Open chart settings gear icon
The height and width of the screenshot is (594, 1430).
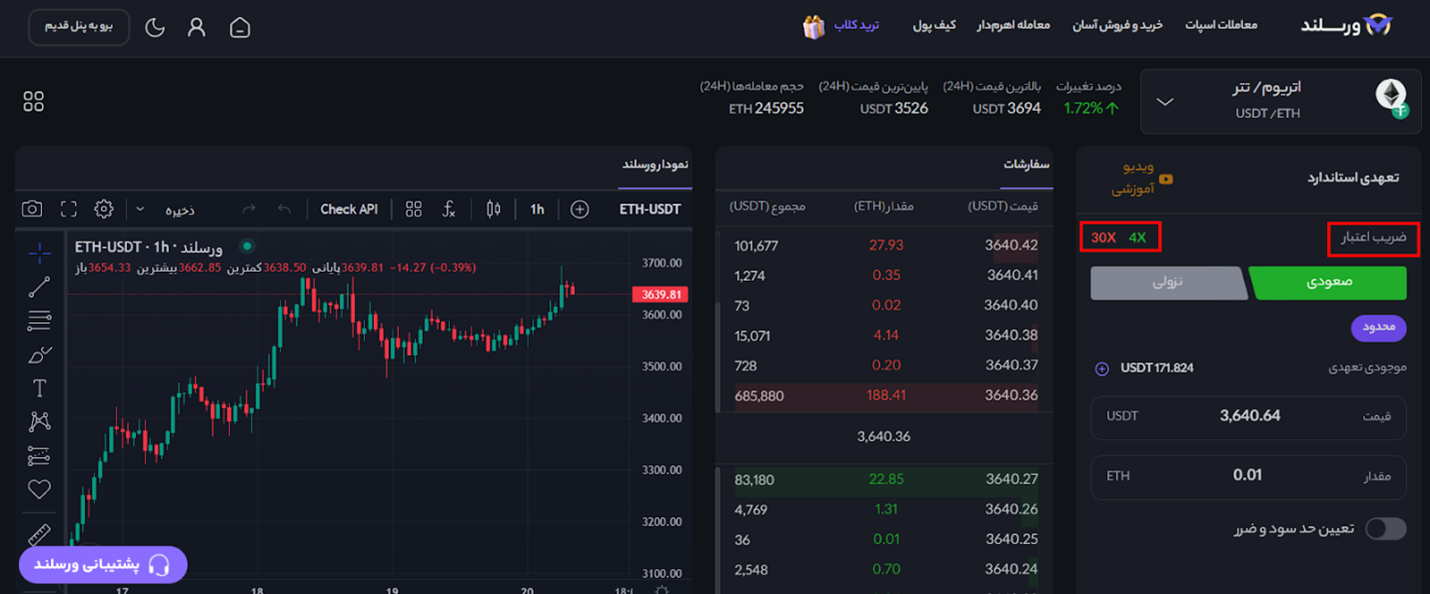pos(104,209)
